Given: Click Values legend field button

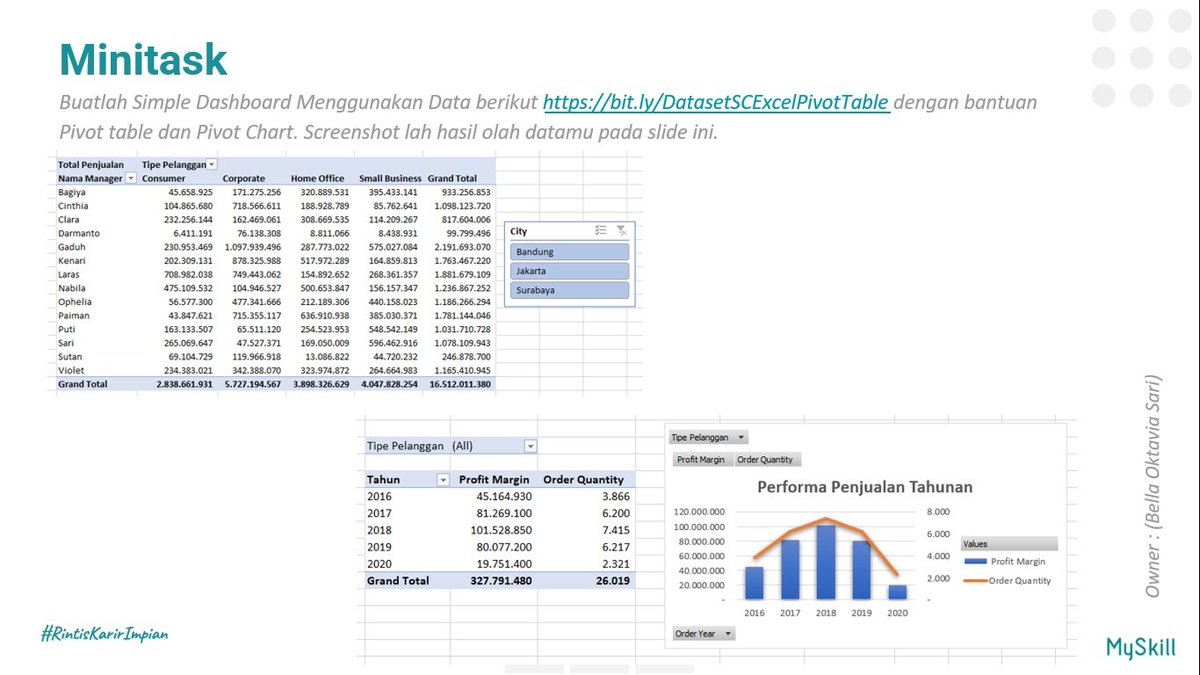Looking at the screenshot, I should coord(1007,544).
